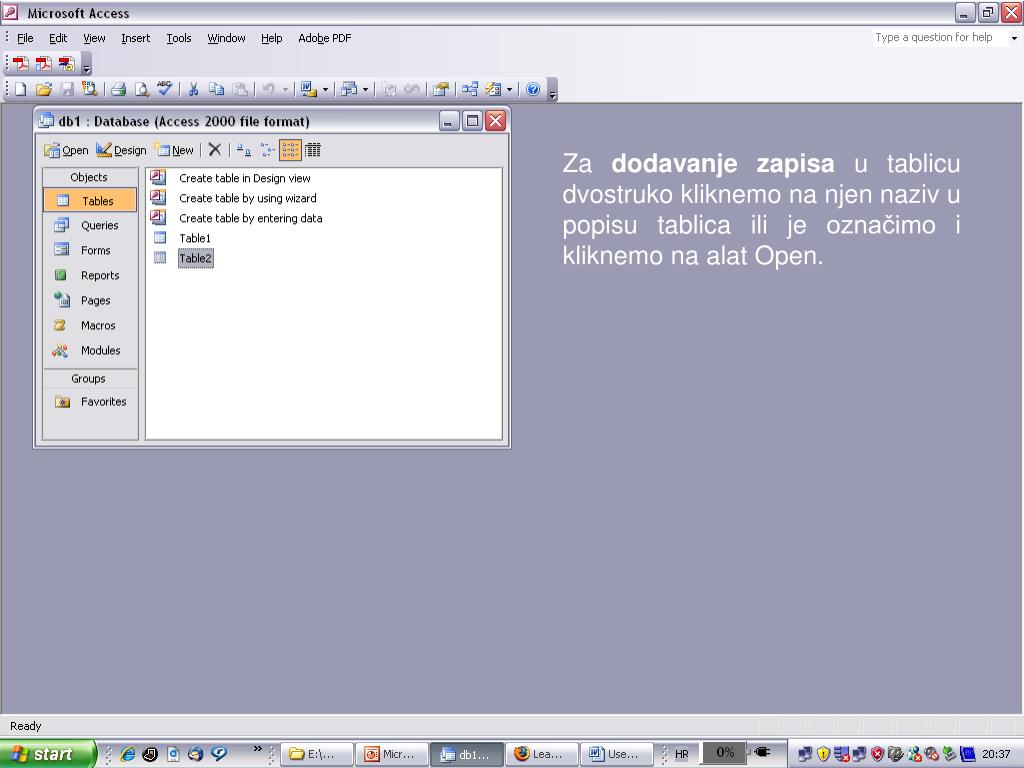Select Reports in the Objects pane
This screenshot has height=768, width=1024.
[90, 275]
